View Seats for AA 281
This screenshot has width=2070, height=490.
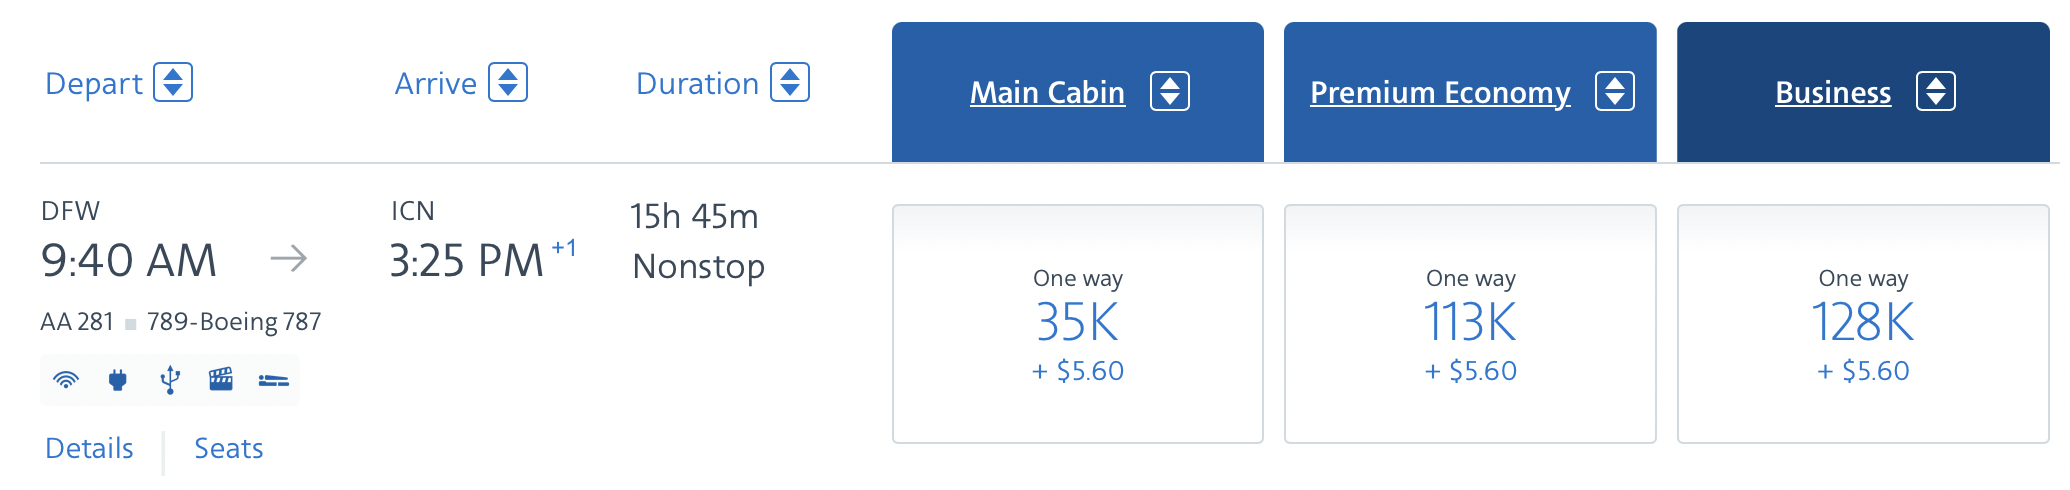(229, 448)
